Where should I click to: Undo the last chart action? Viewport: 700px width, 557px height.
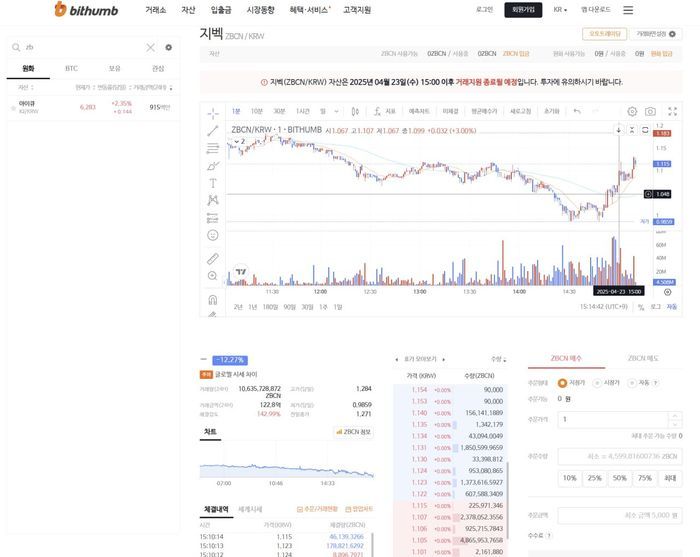[x=577, y=111]
